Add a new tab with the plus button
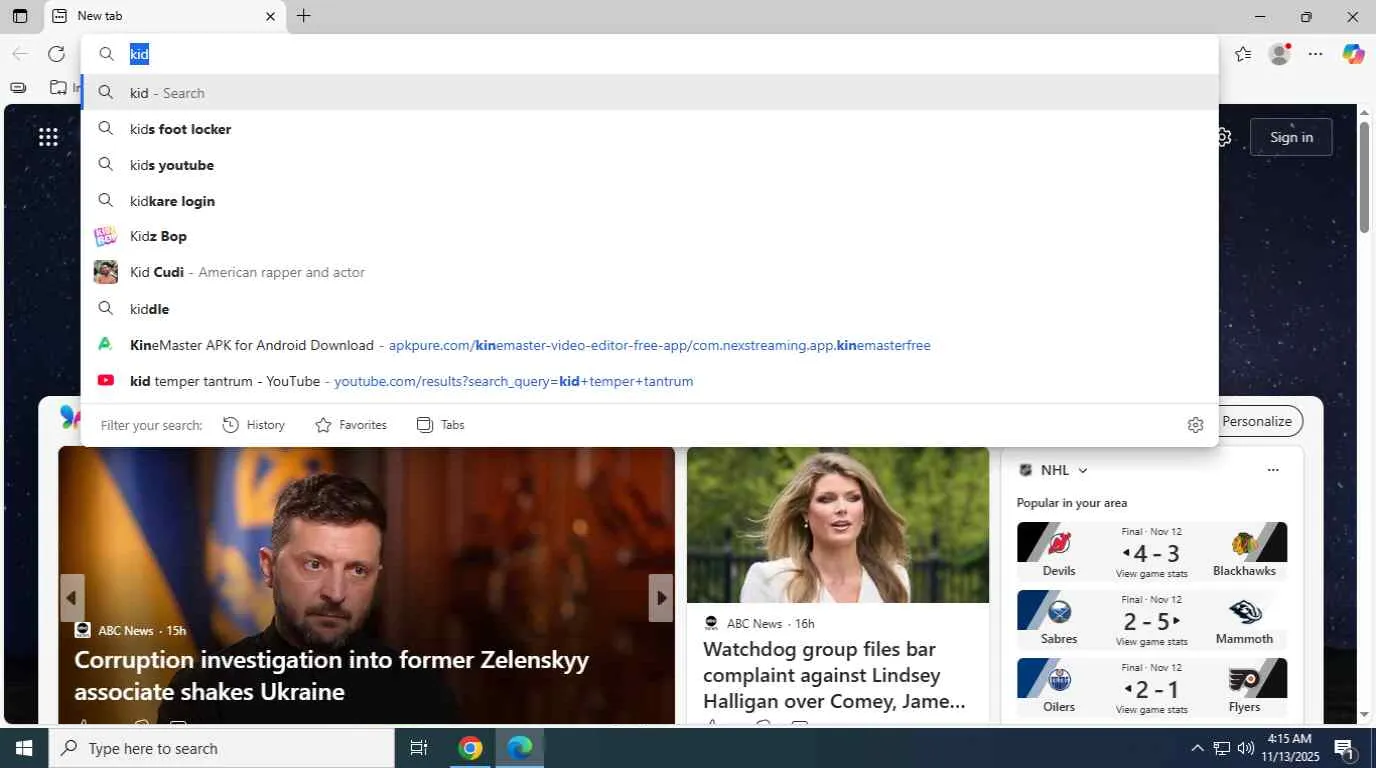The width and height of the screenshot is (1376, 768). (x=304, y=16)
